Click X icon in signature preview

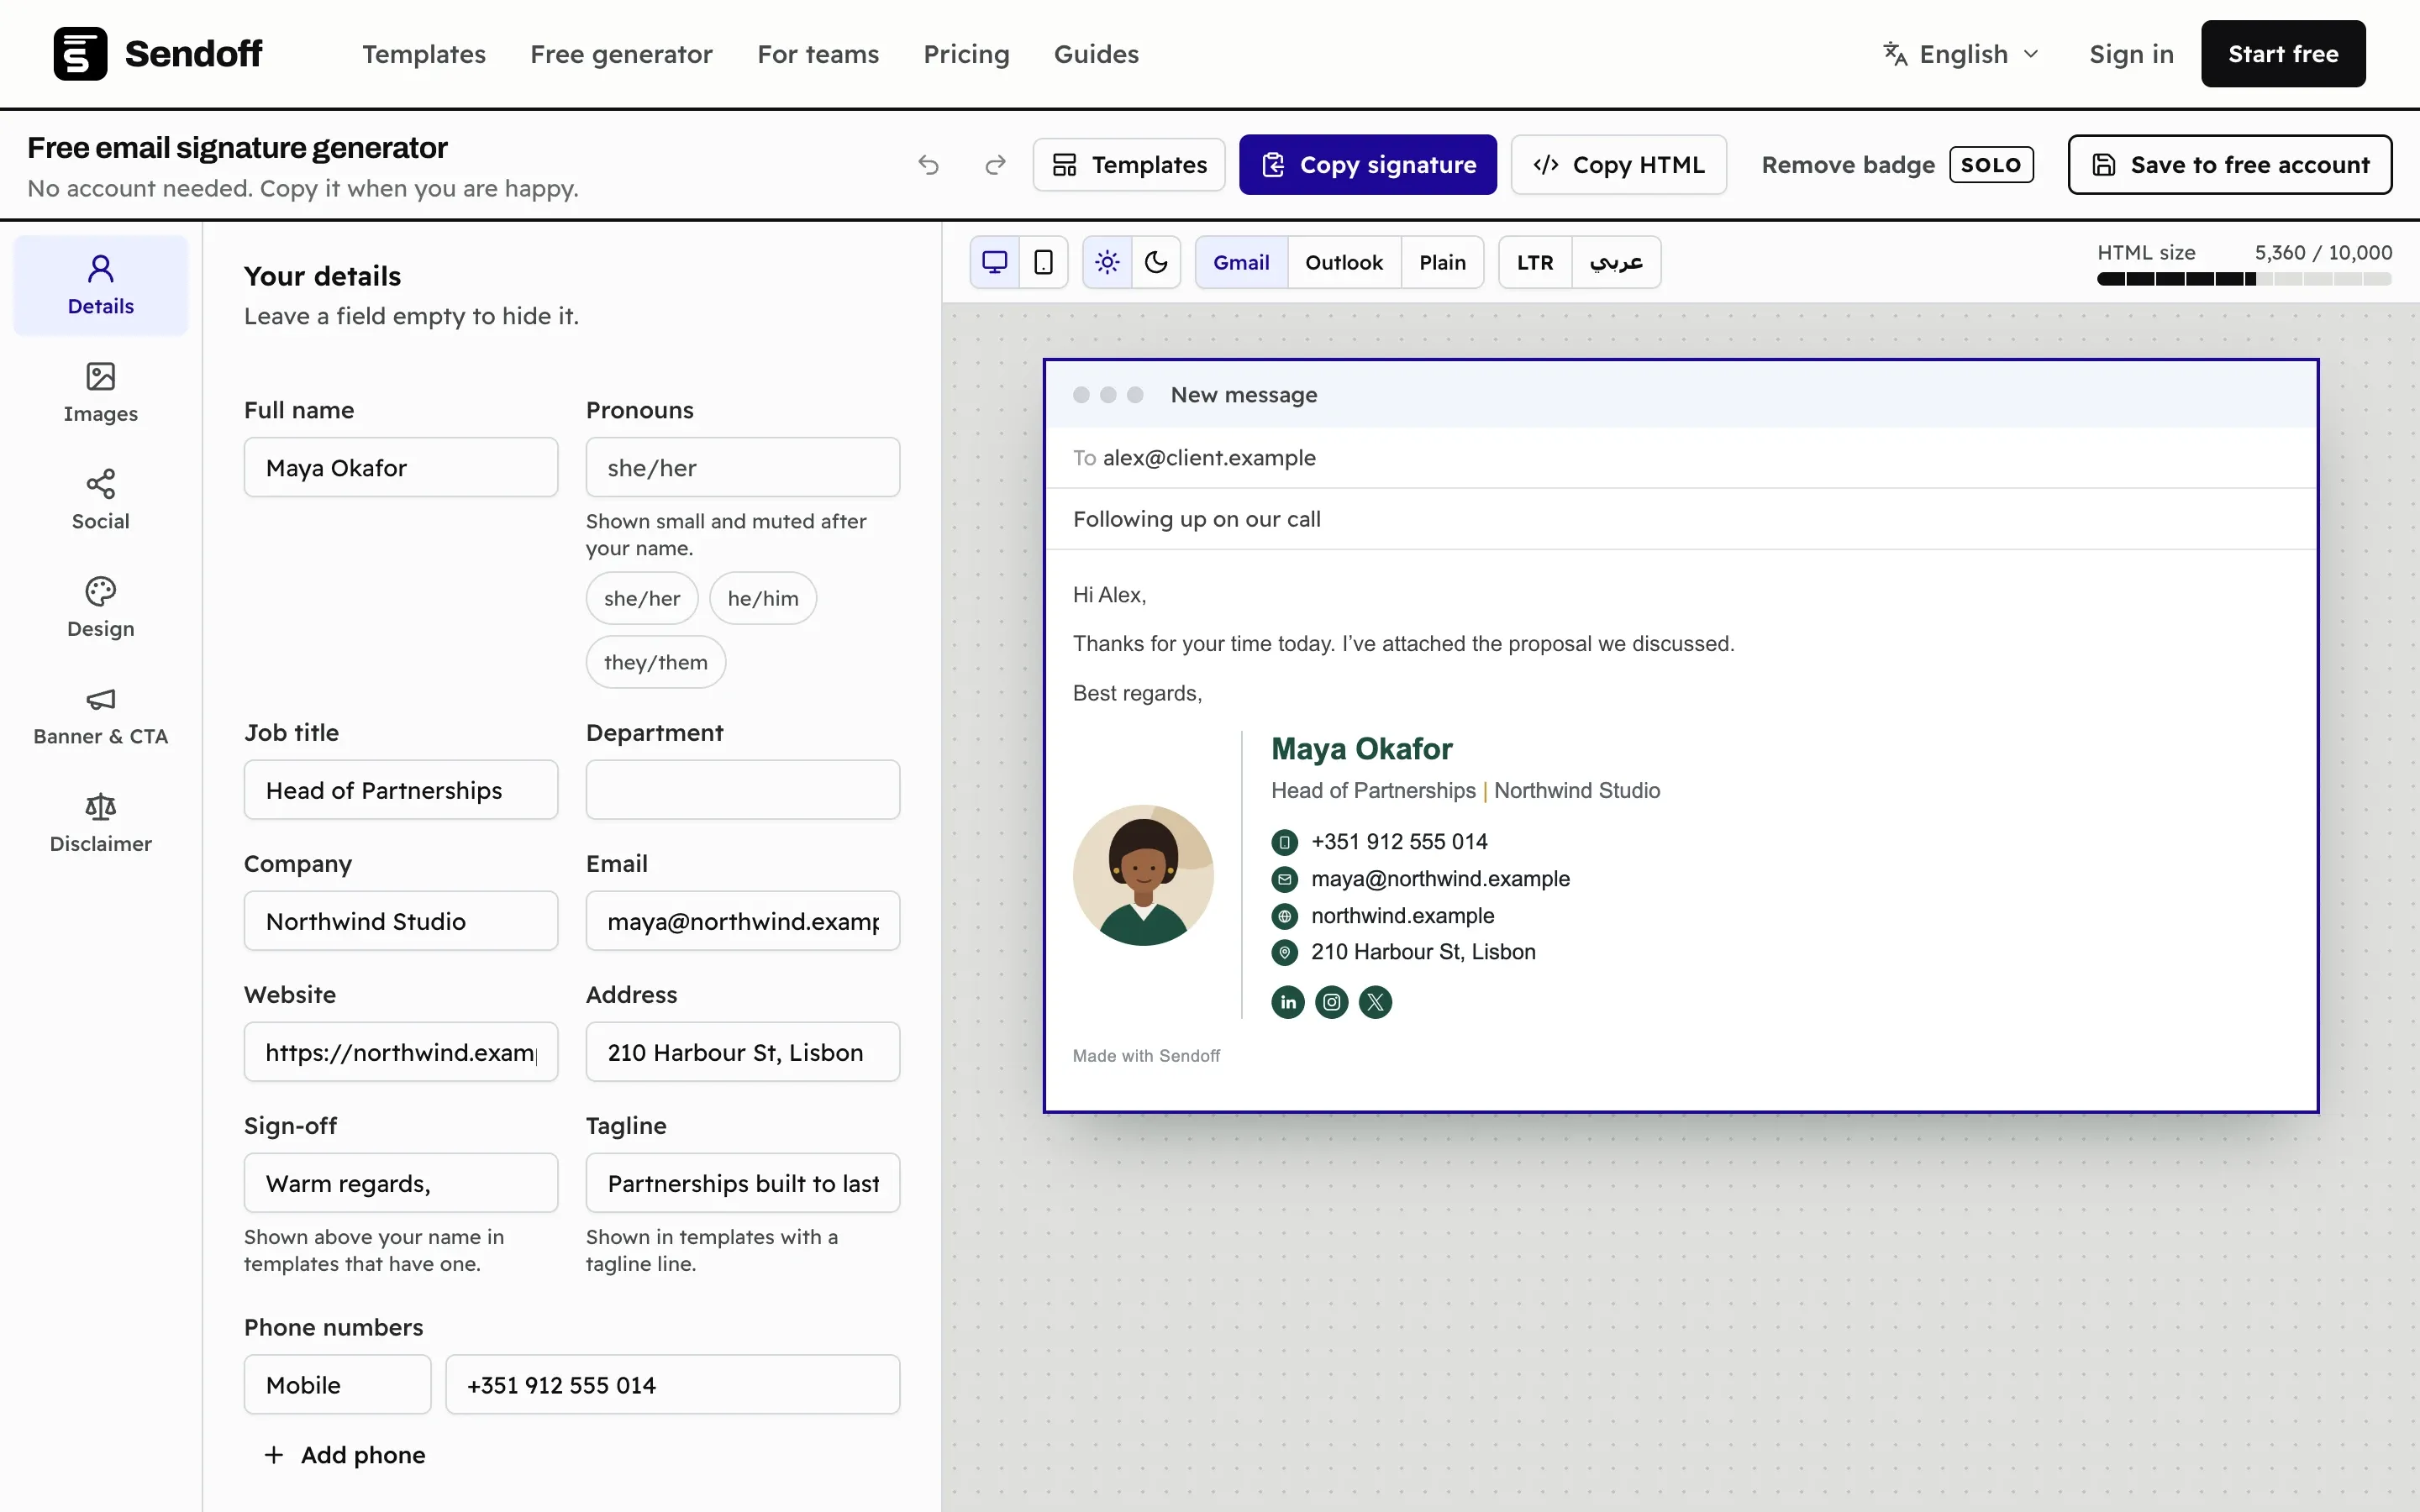[1376, 1002]
